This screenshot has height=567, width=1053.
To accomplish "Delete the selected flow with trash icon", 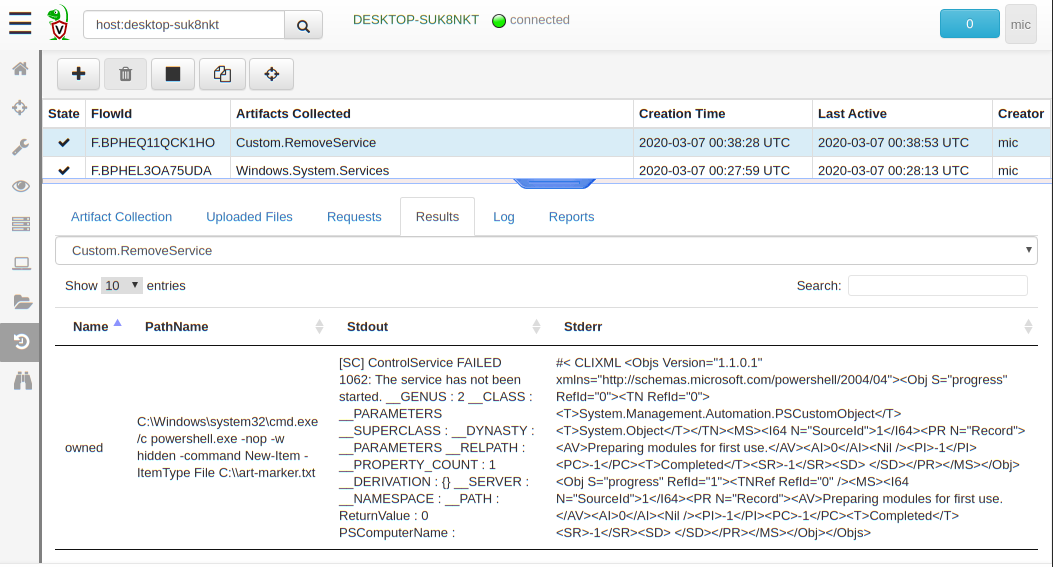I will click(125, 74).
